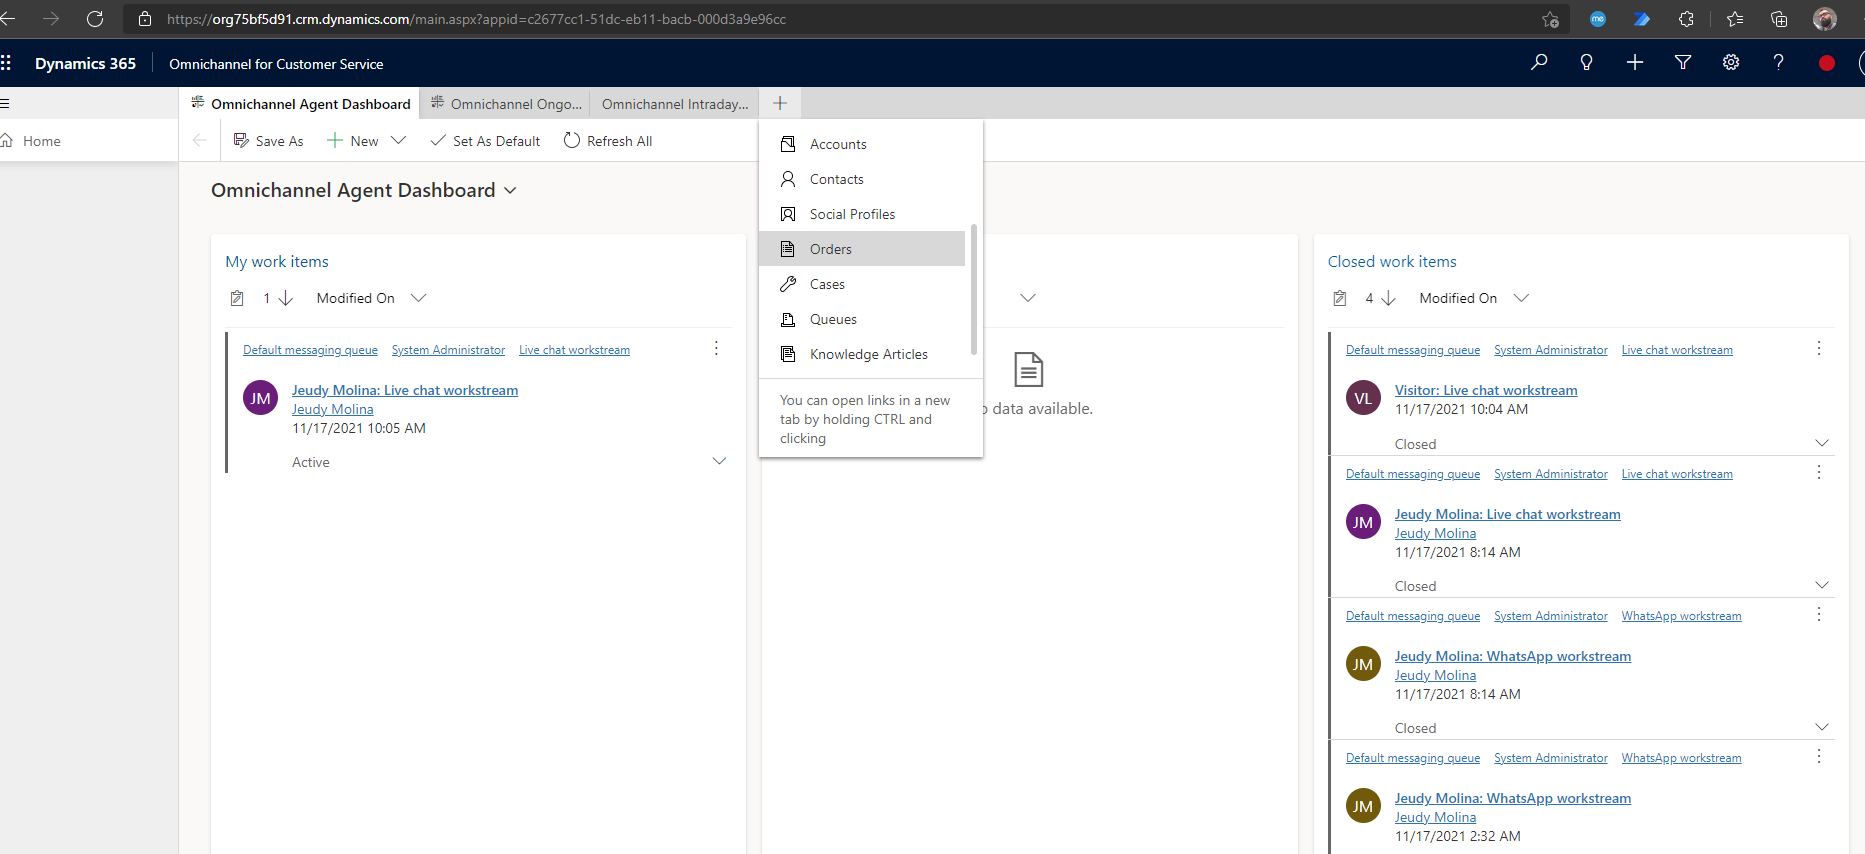Click Save As button

coord(268,141)
